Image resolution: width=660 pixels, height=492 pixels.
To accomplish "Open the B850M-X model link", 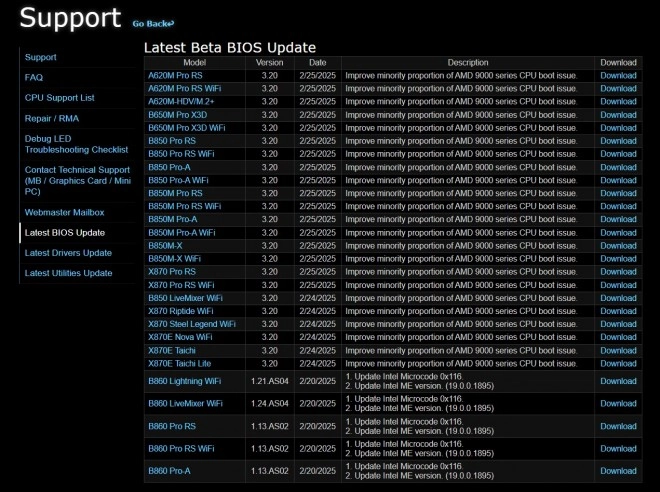I will click(x=165, y=246).
